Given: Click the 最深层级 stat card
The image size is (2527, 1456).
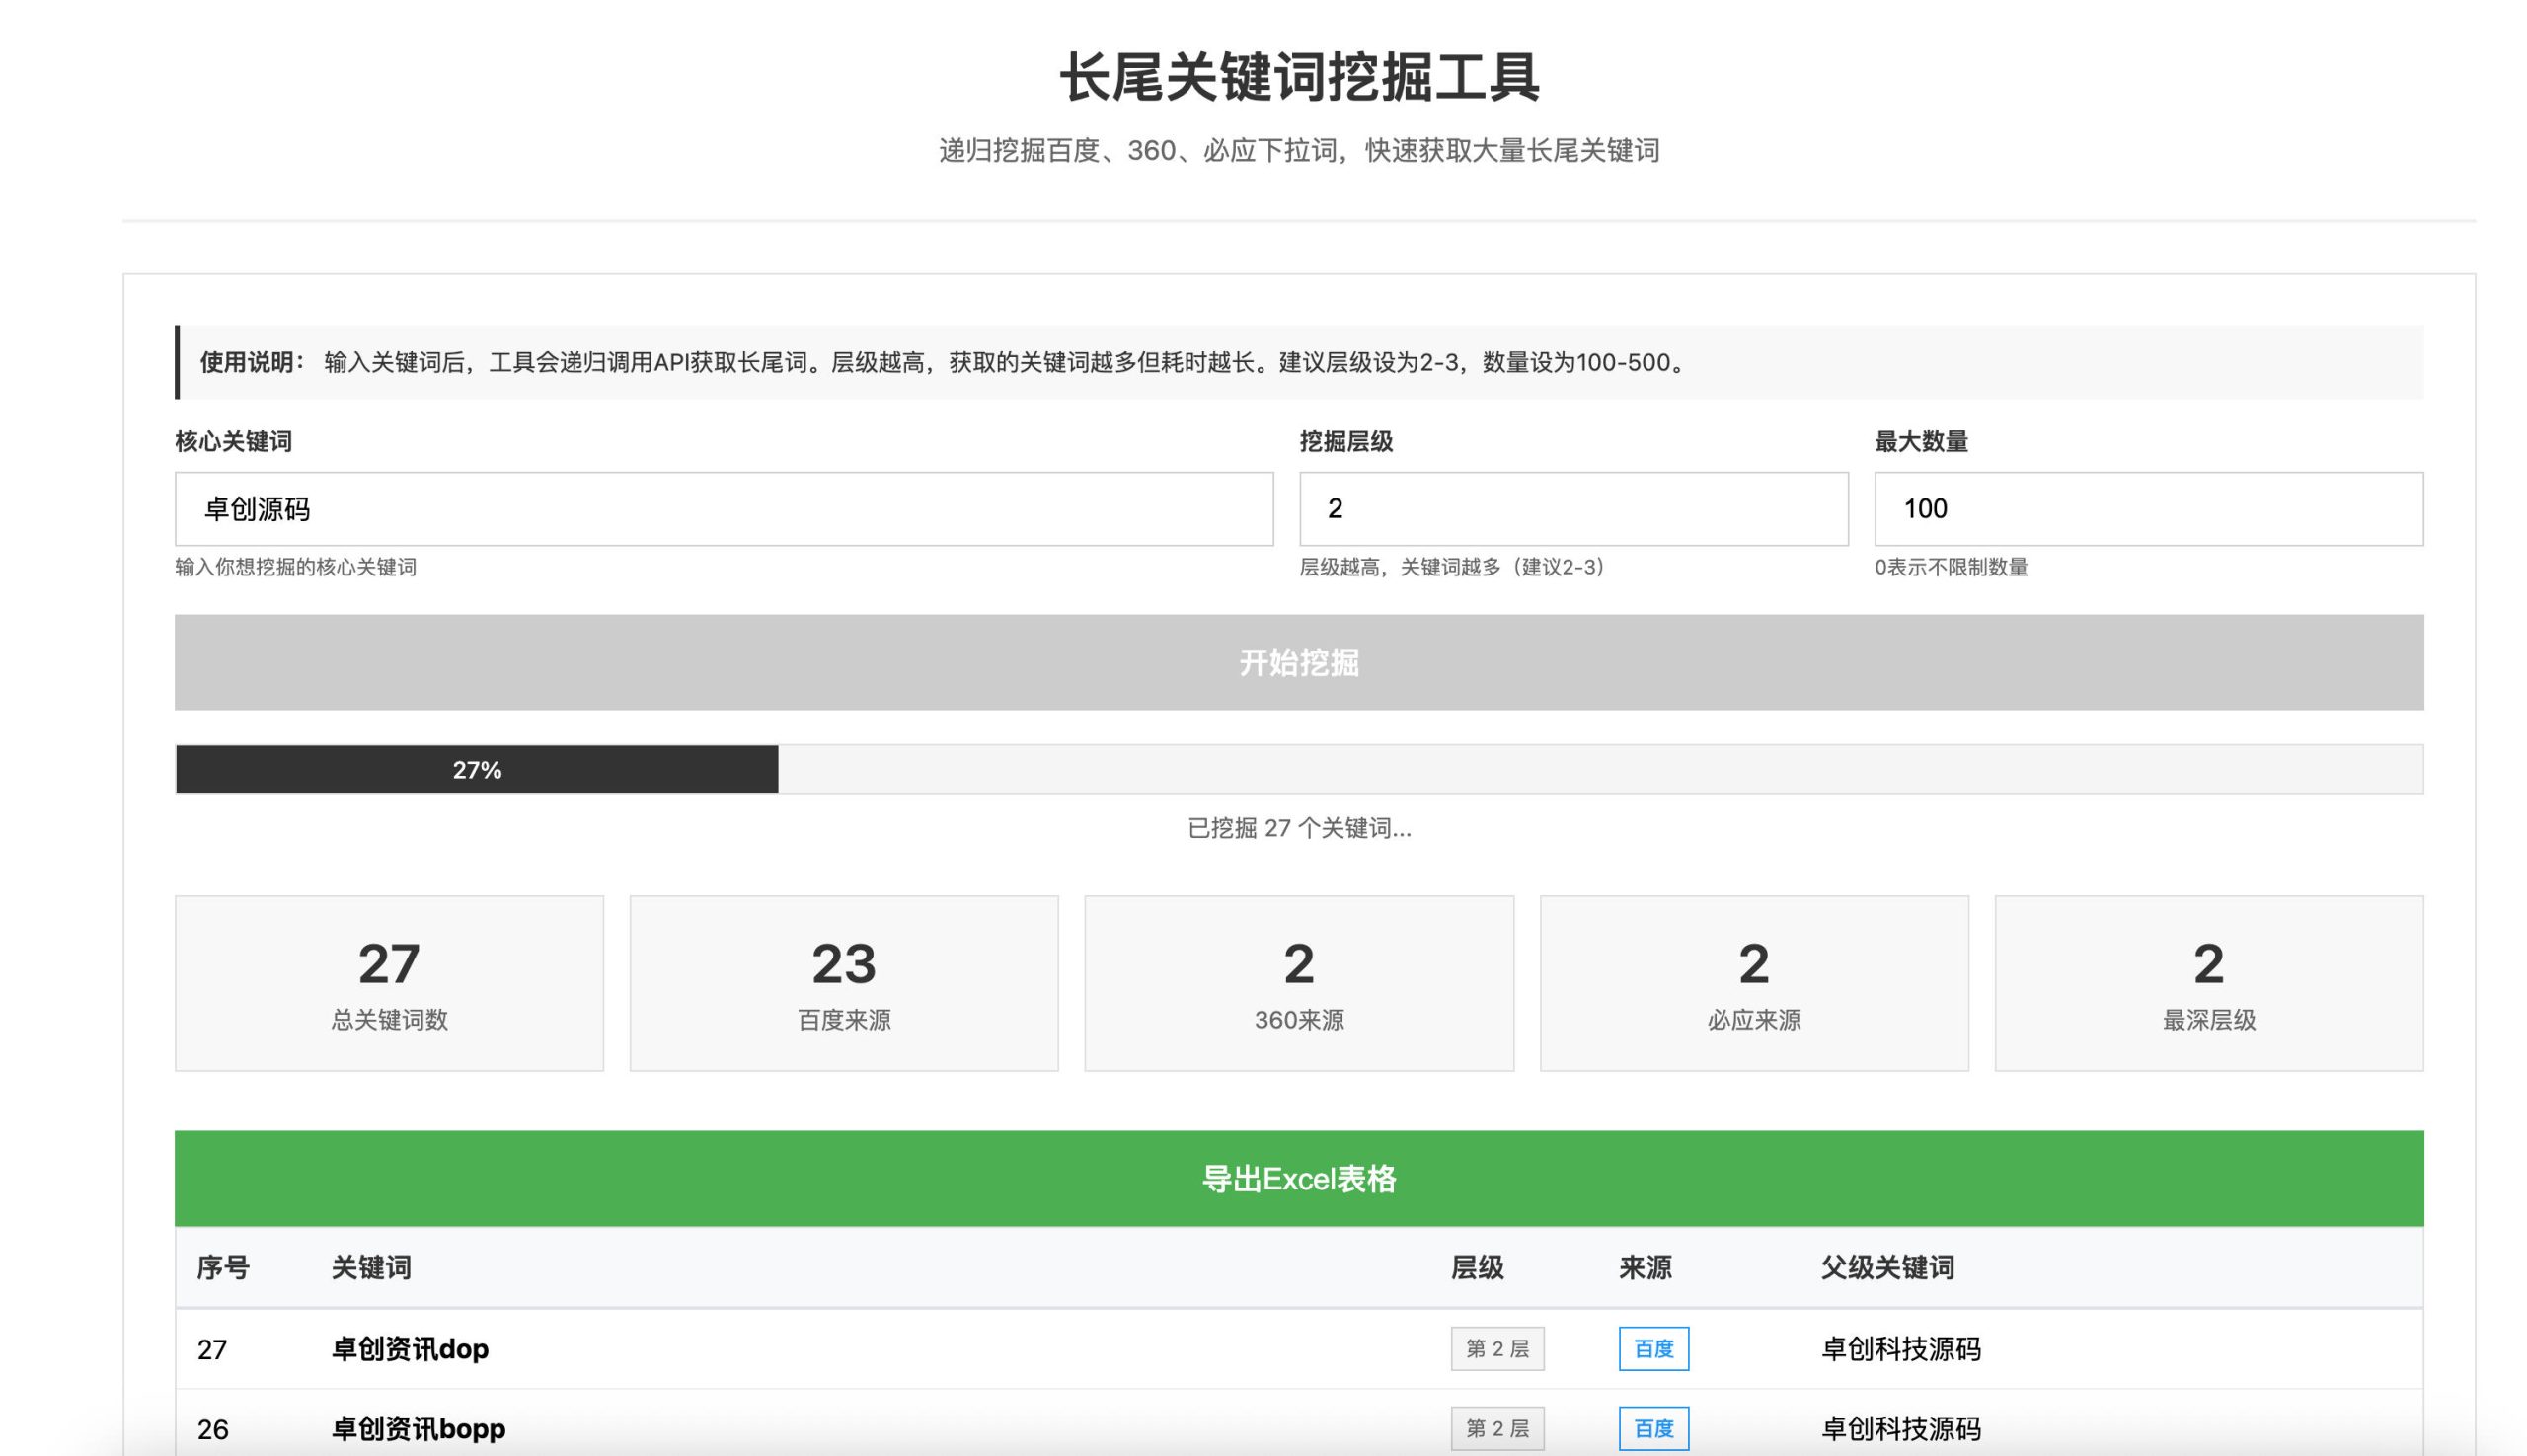Looking at the screenshot, I should 2209,983.
